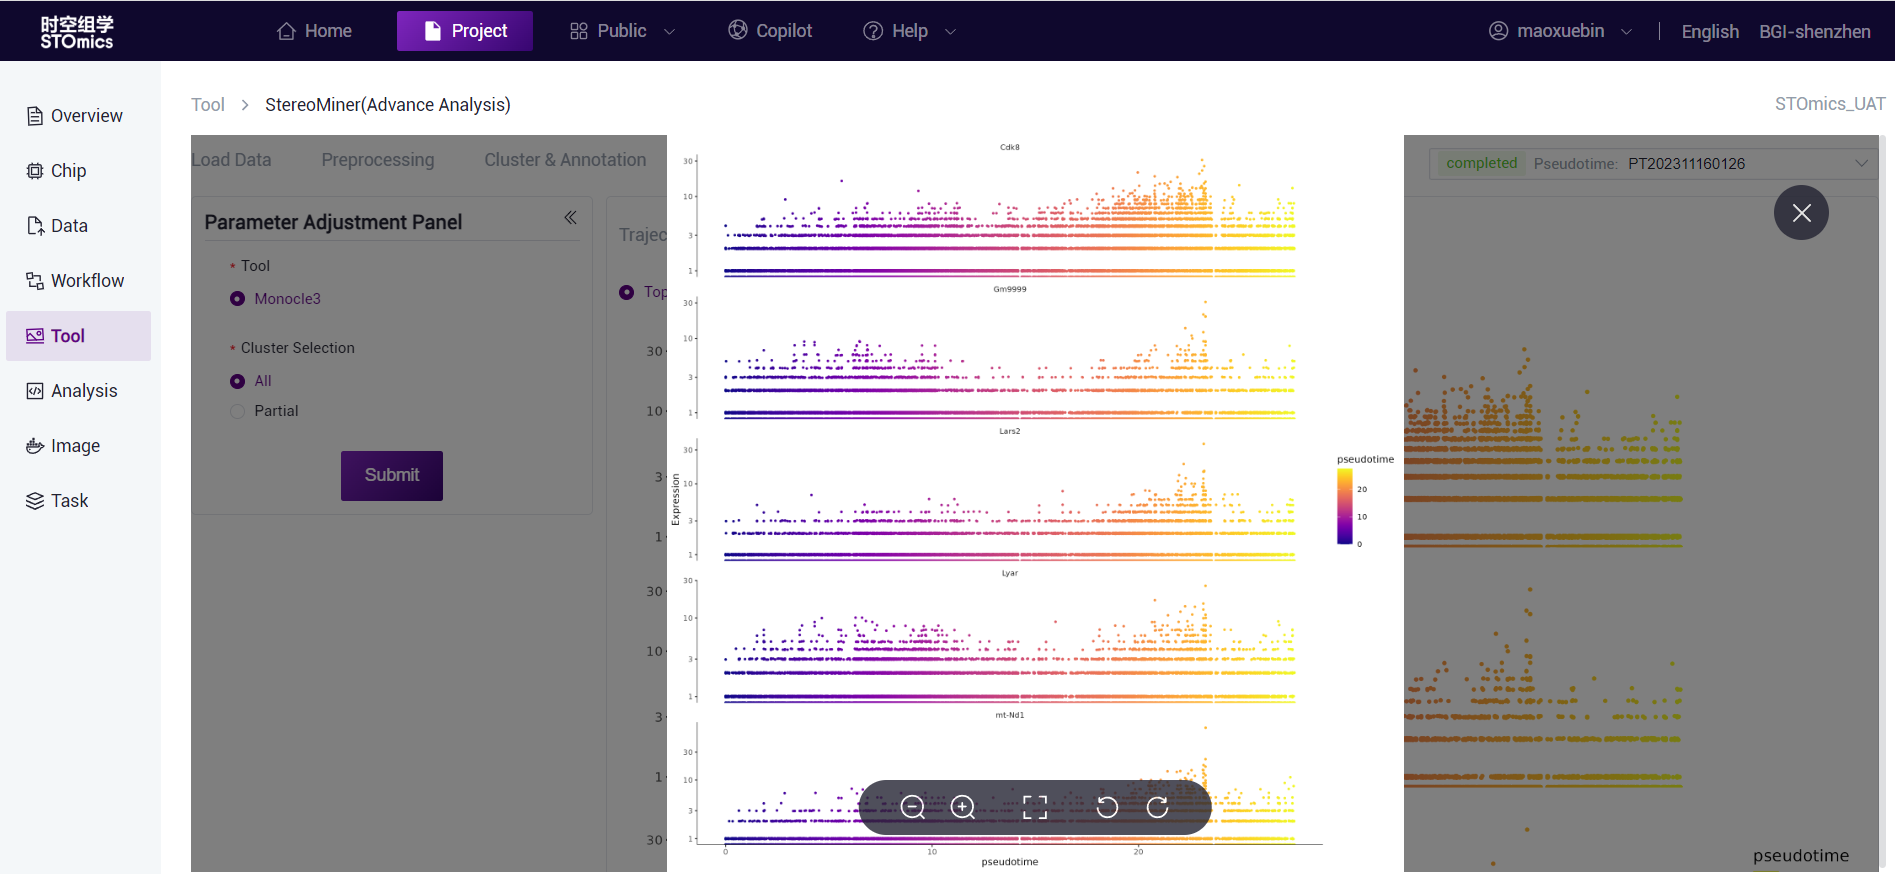Click the Project file icon
The width and height of the screenshot is (1895, 874).
tap(433, 31)
